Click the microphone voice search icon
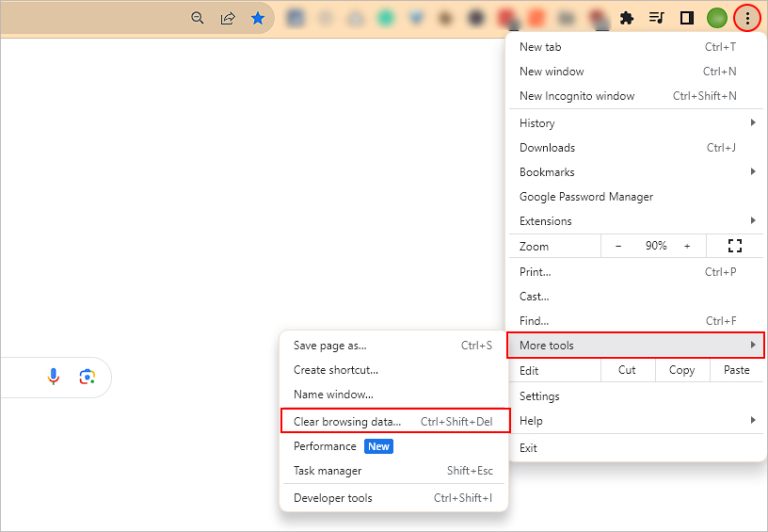The width and height of the screenshot is (768, 532). [x=53, y=377]
